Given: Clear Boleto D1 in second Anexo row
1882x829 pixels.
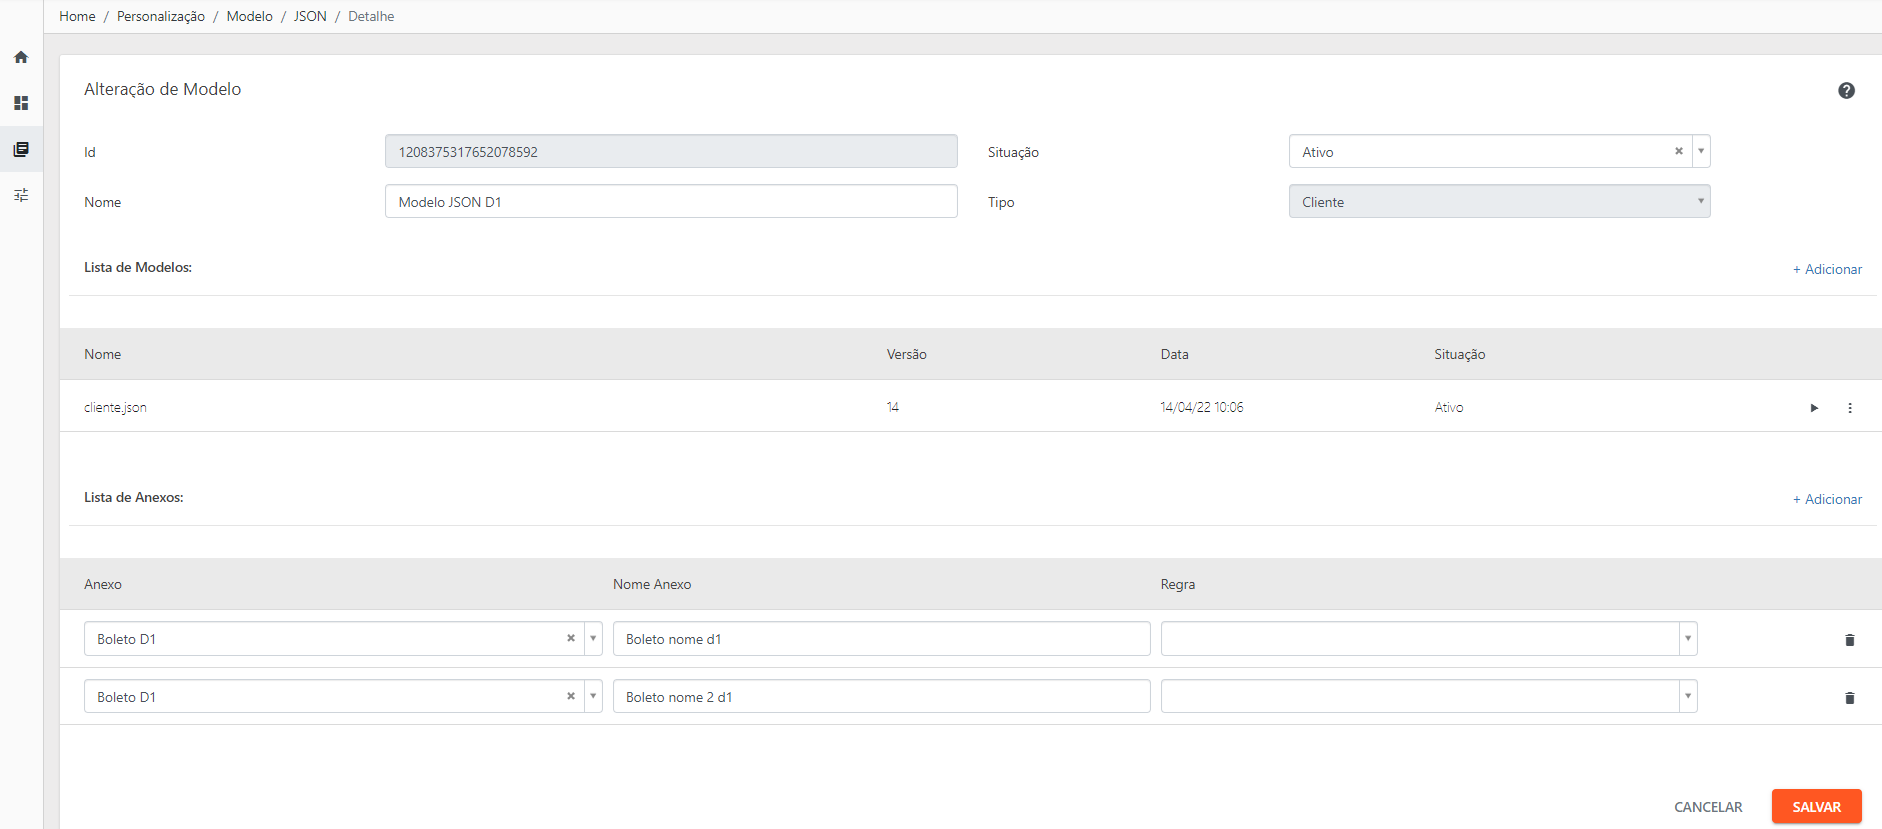Looking at the screenshot, I should (571, 696).
